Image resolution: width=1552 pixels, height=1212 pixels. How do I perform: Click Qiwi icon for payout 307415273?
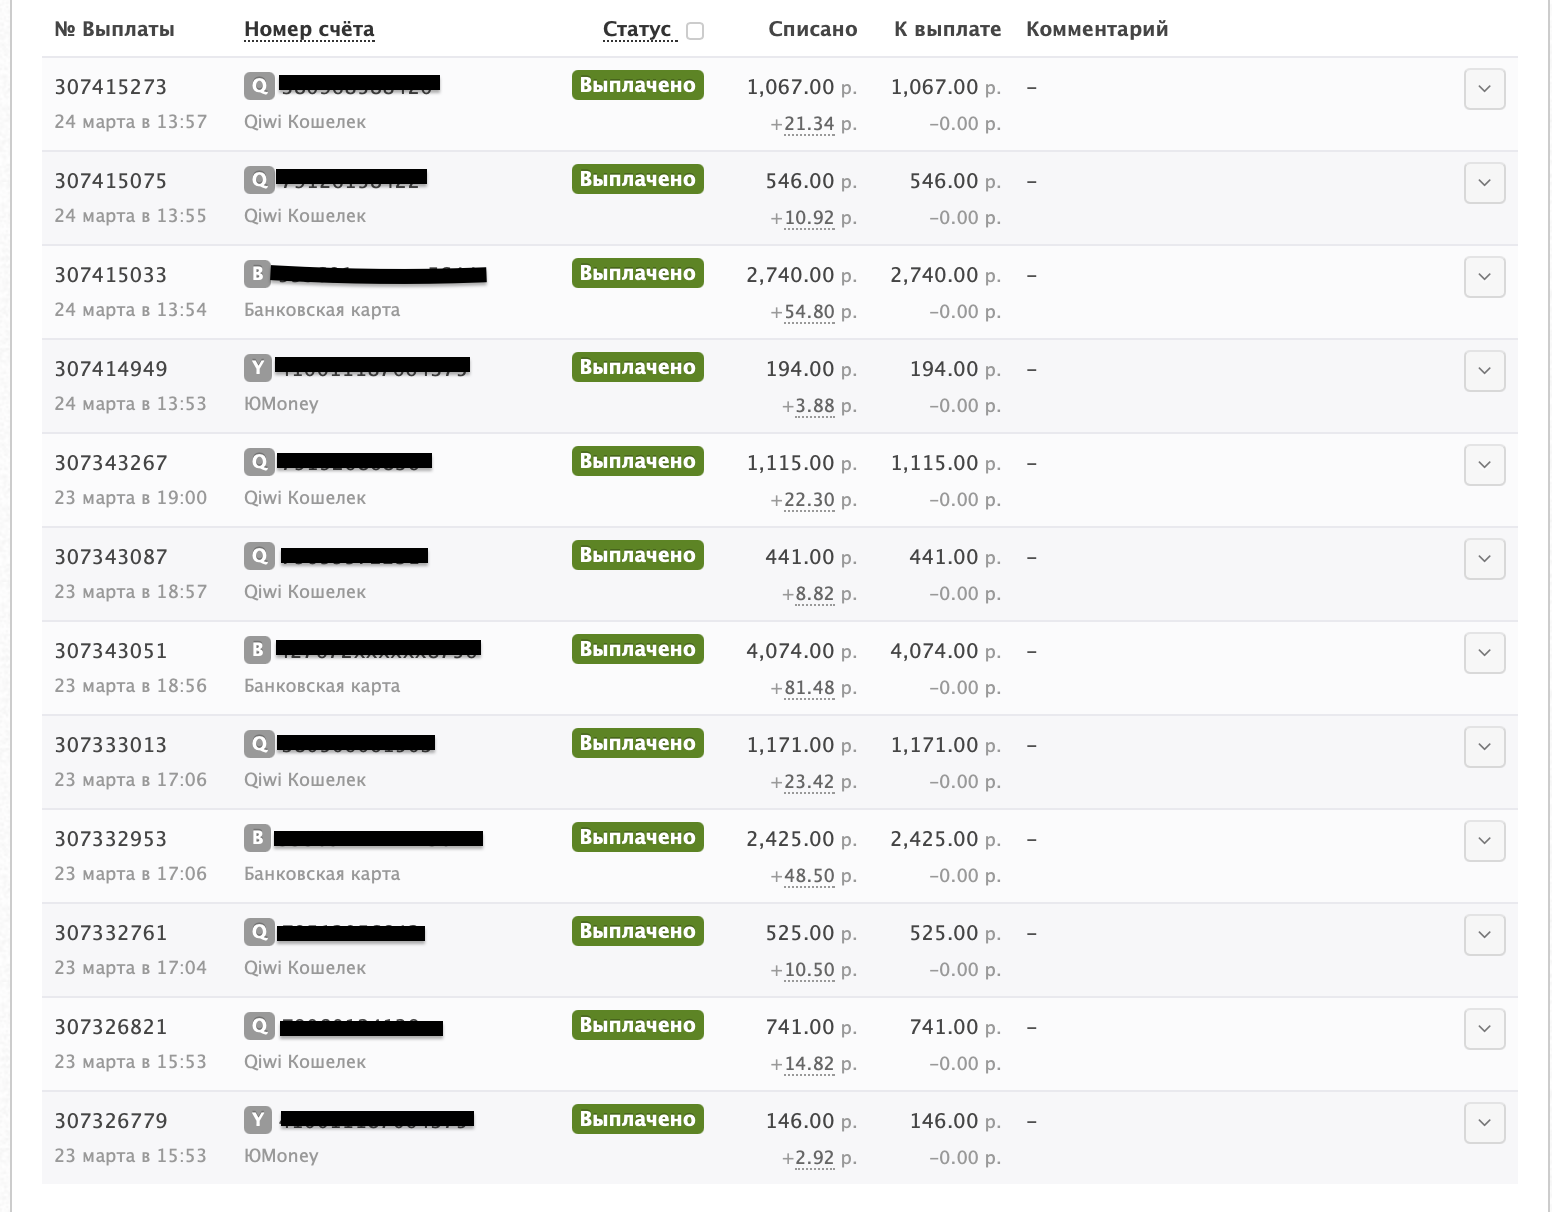click(x=259, y=86)
